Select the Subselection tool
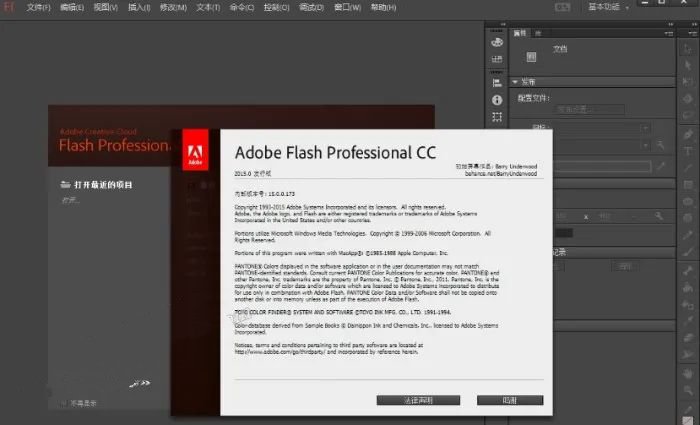This screenshot has width=700, height=425. pyautogui.click(x=688, y=65)
